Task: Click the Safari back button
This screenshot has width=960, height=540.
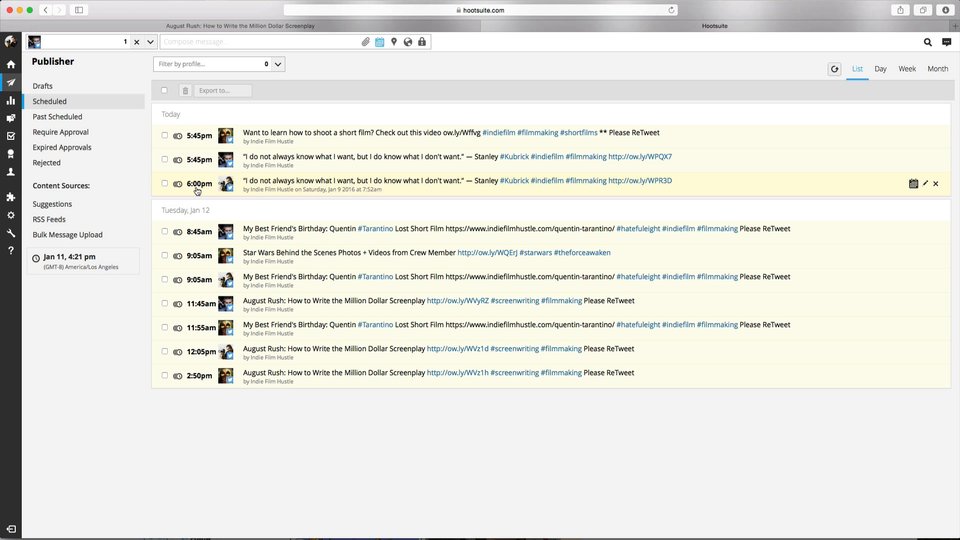Action: tap(45, 10)
